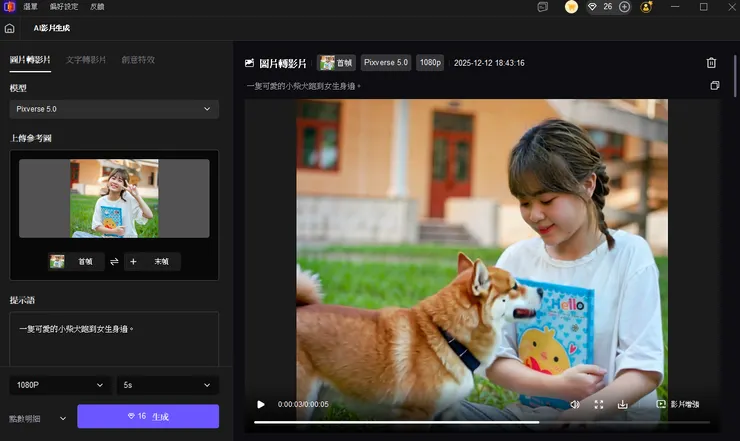Click the credit diamond balance 26

pos(600,7)
